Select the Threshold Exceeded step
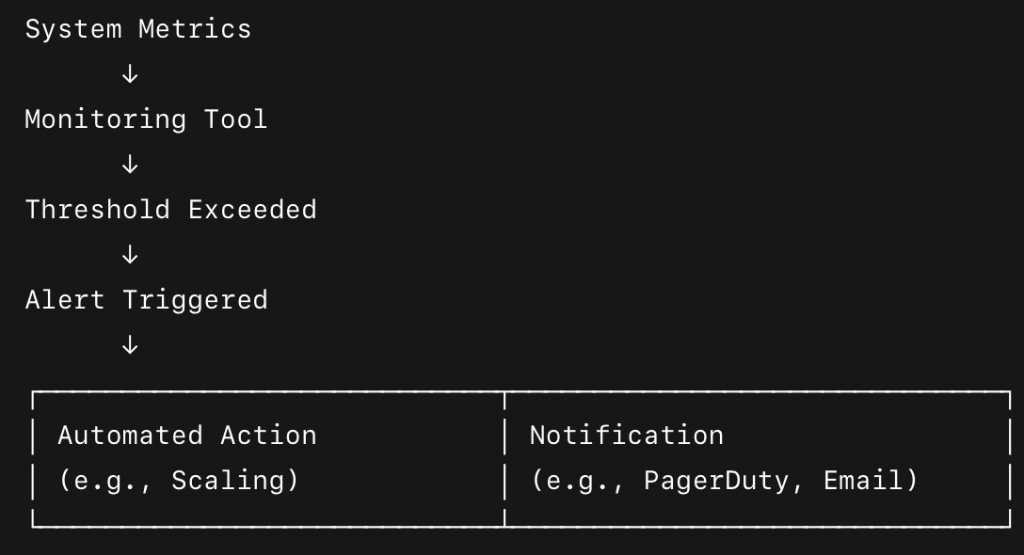The height and width of the screenshot is (555, 1024). coord(170,210)
